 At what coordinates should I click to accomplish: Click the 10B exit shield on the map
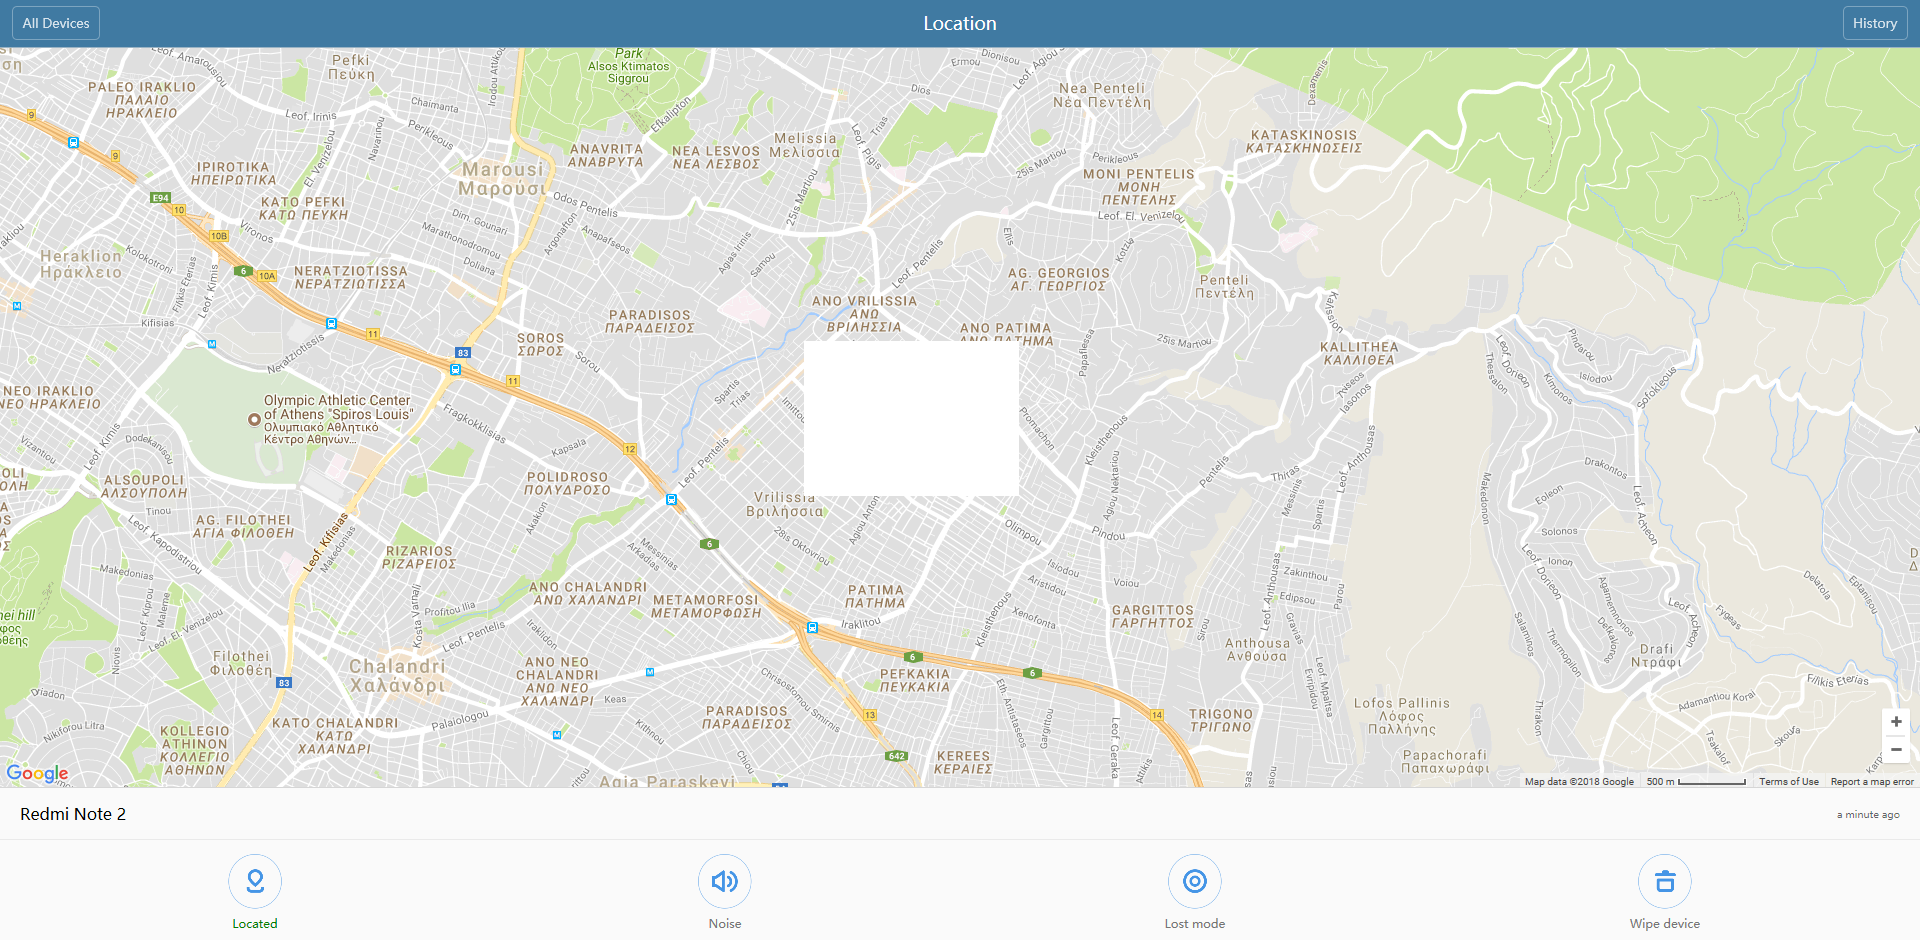coord(219,236)
